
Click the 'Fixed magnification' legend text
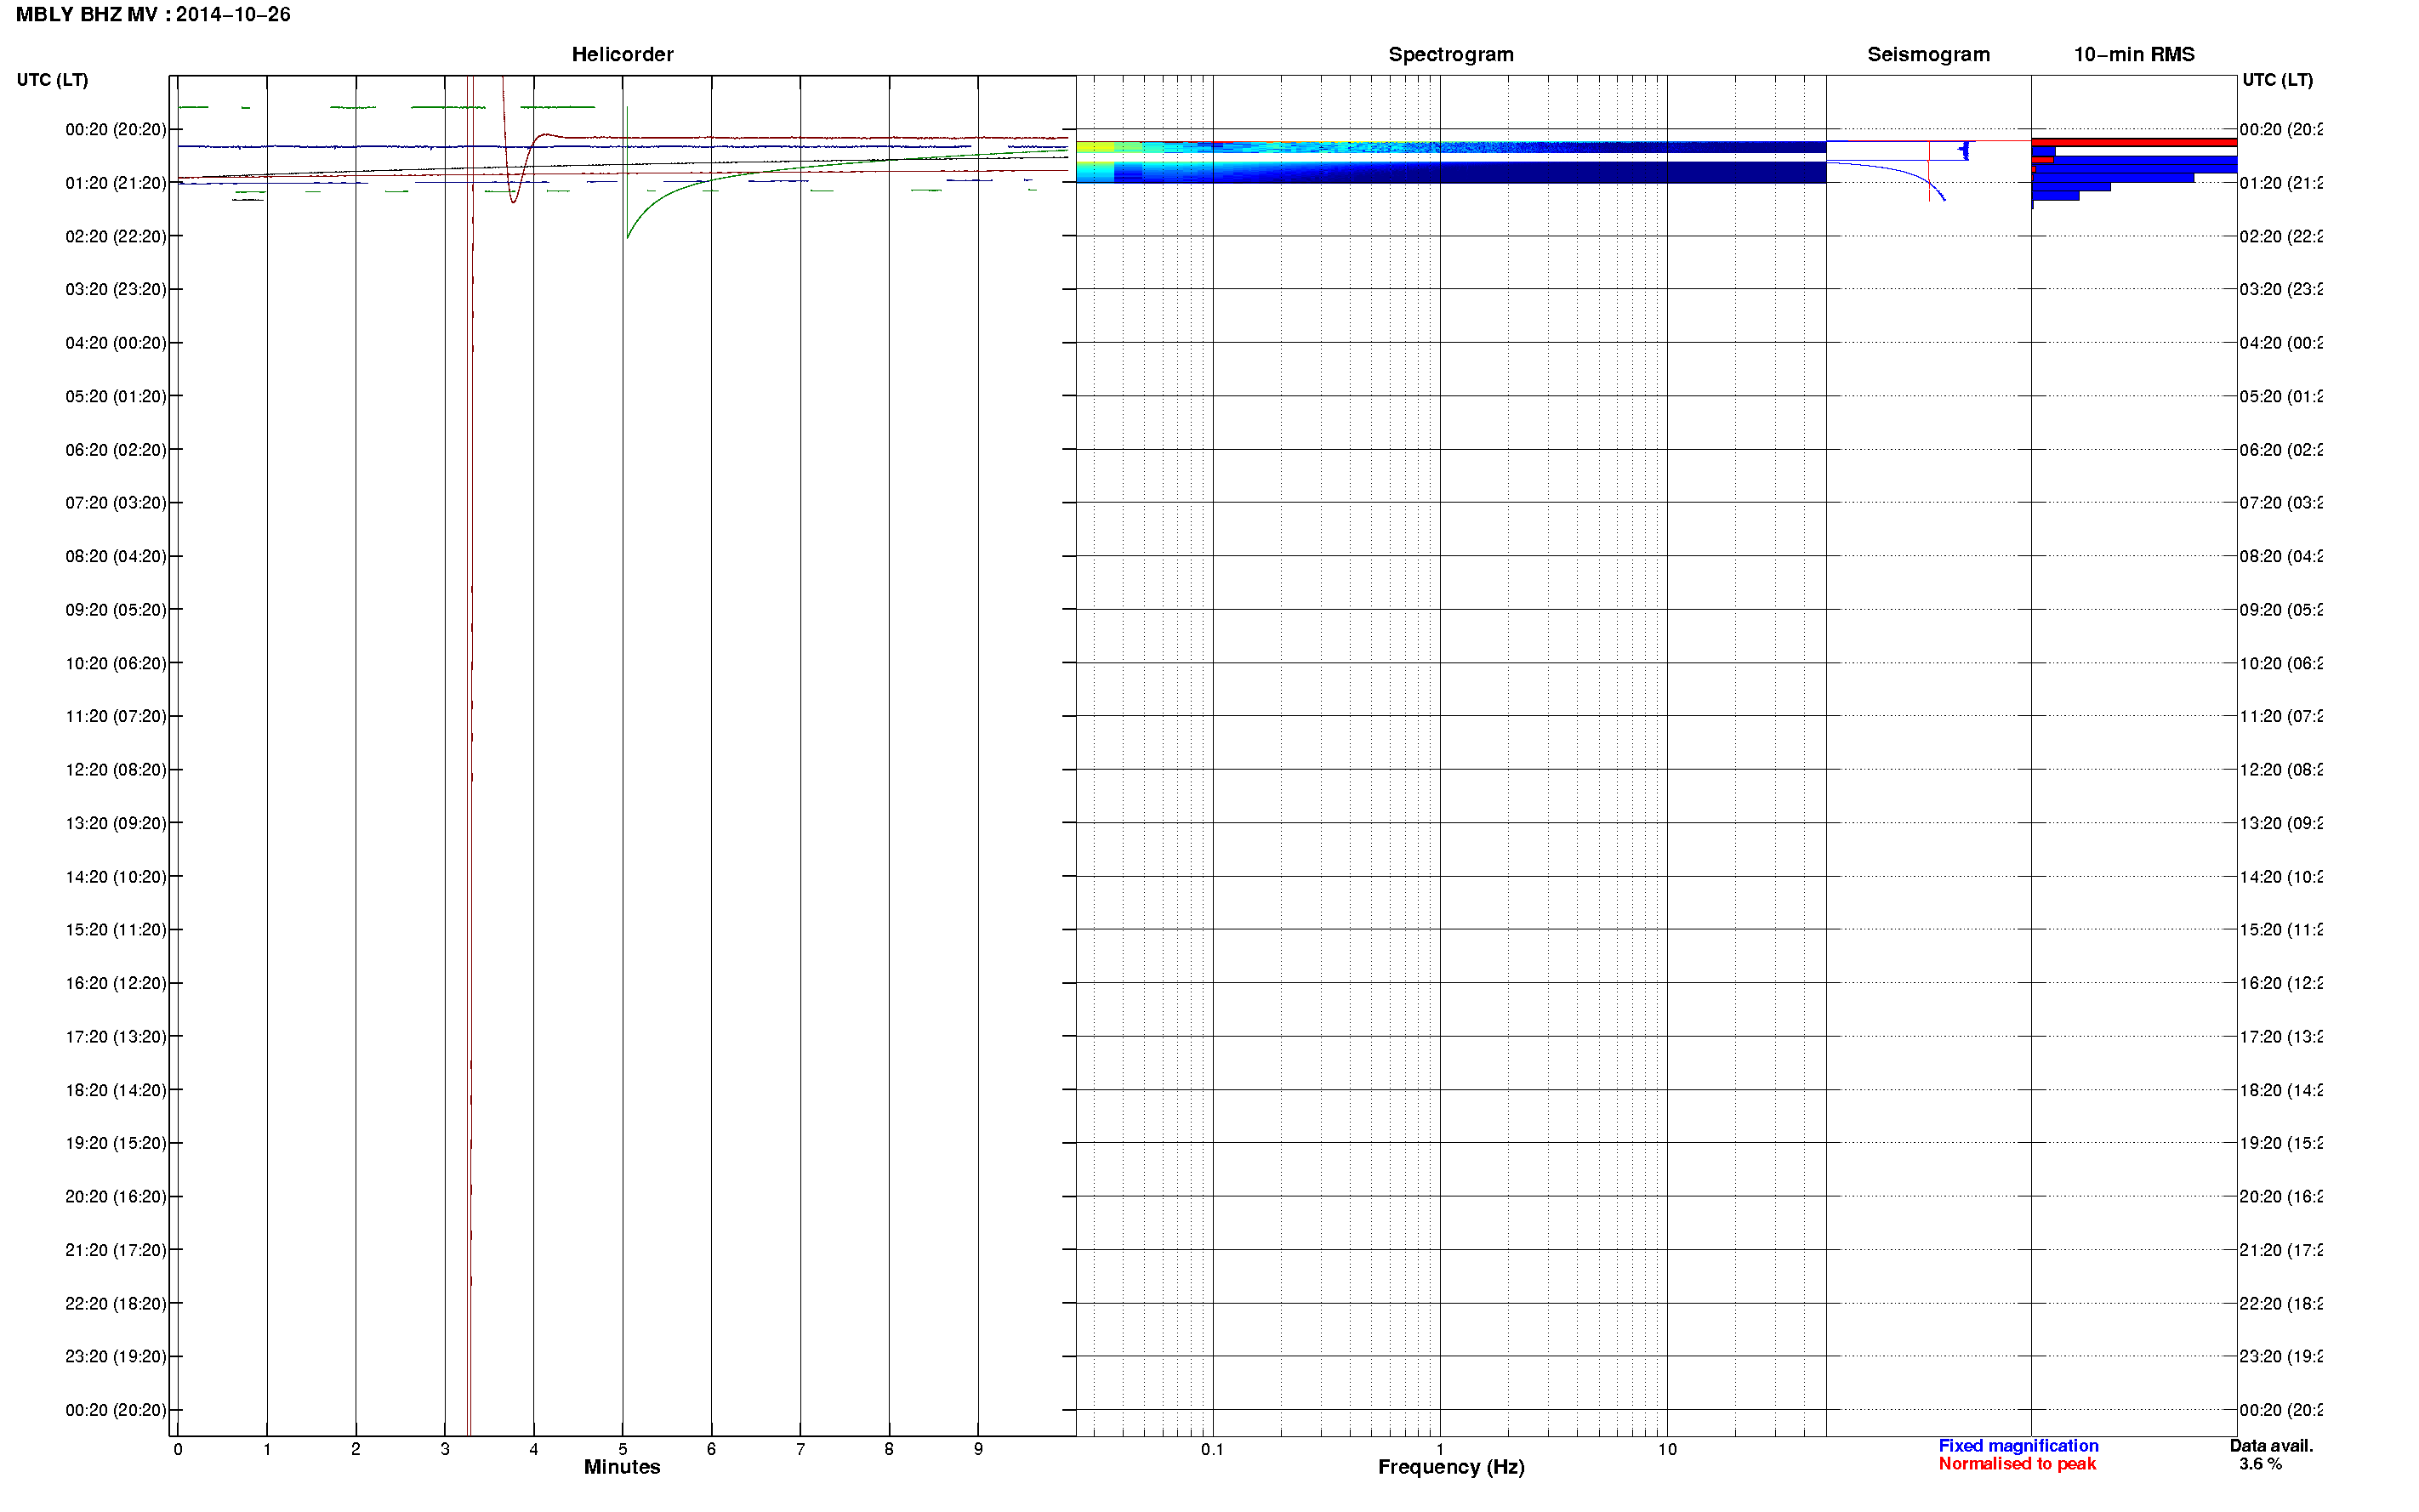point(2018,1446)
